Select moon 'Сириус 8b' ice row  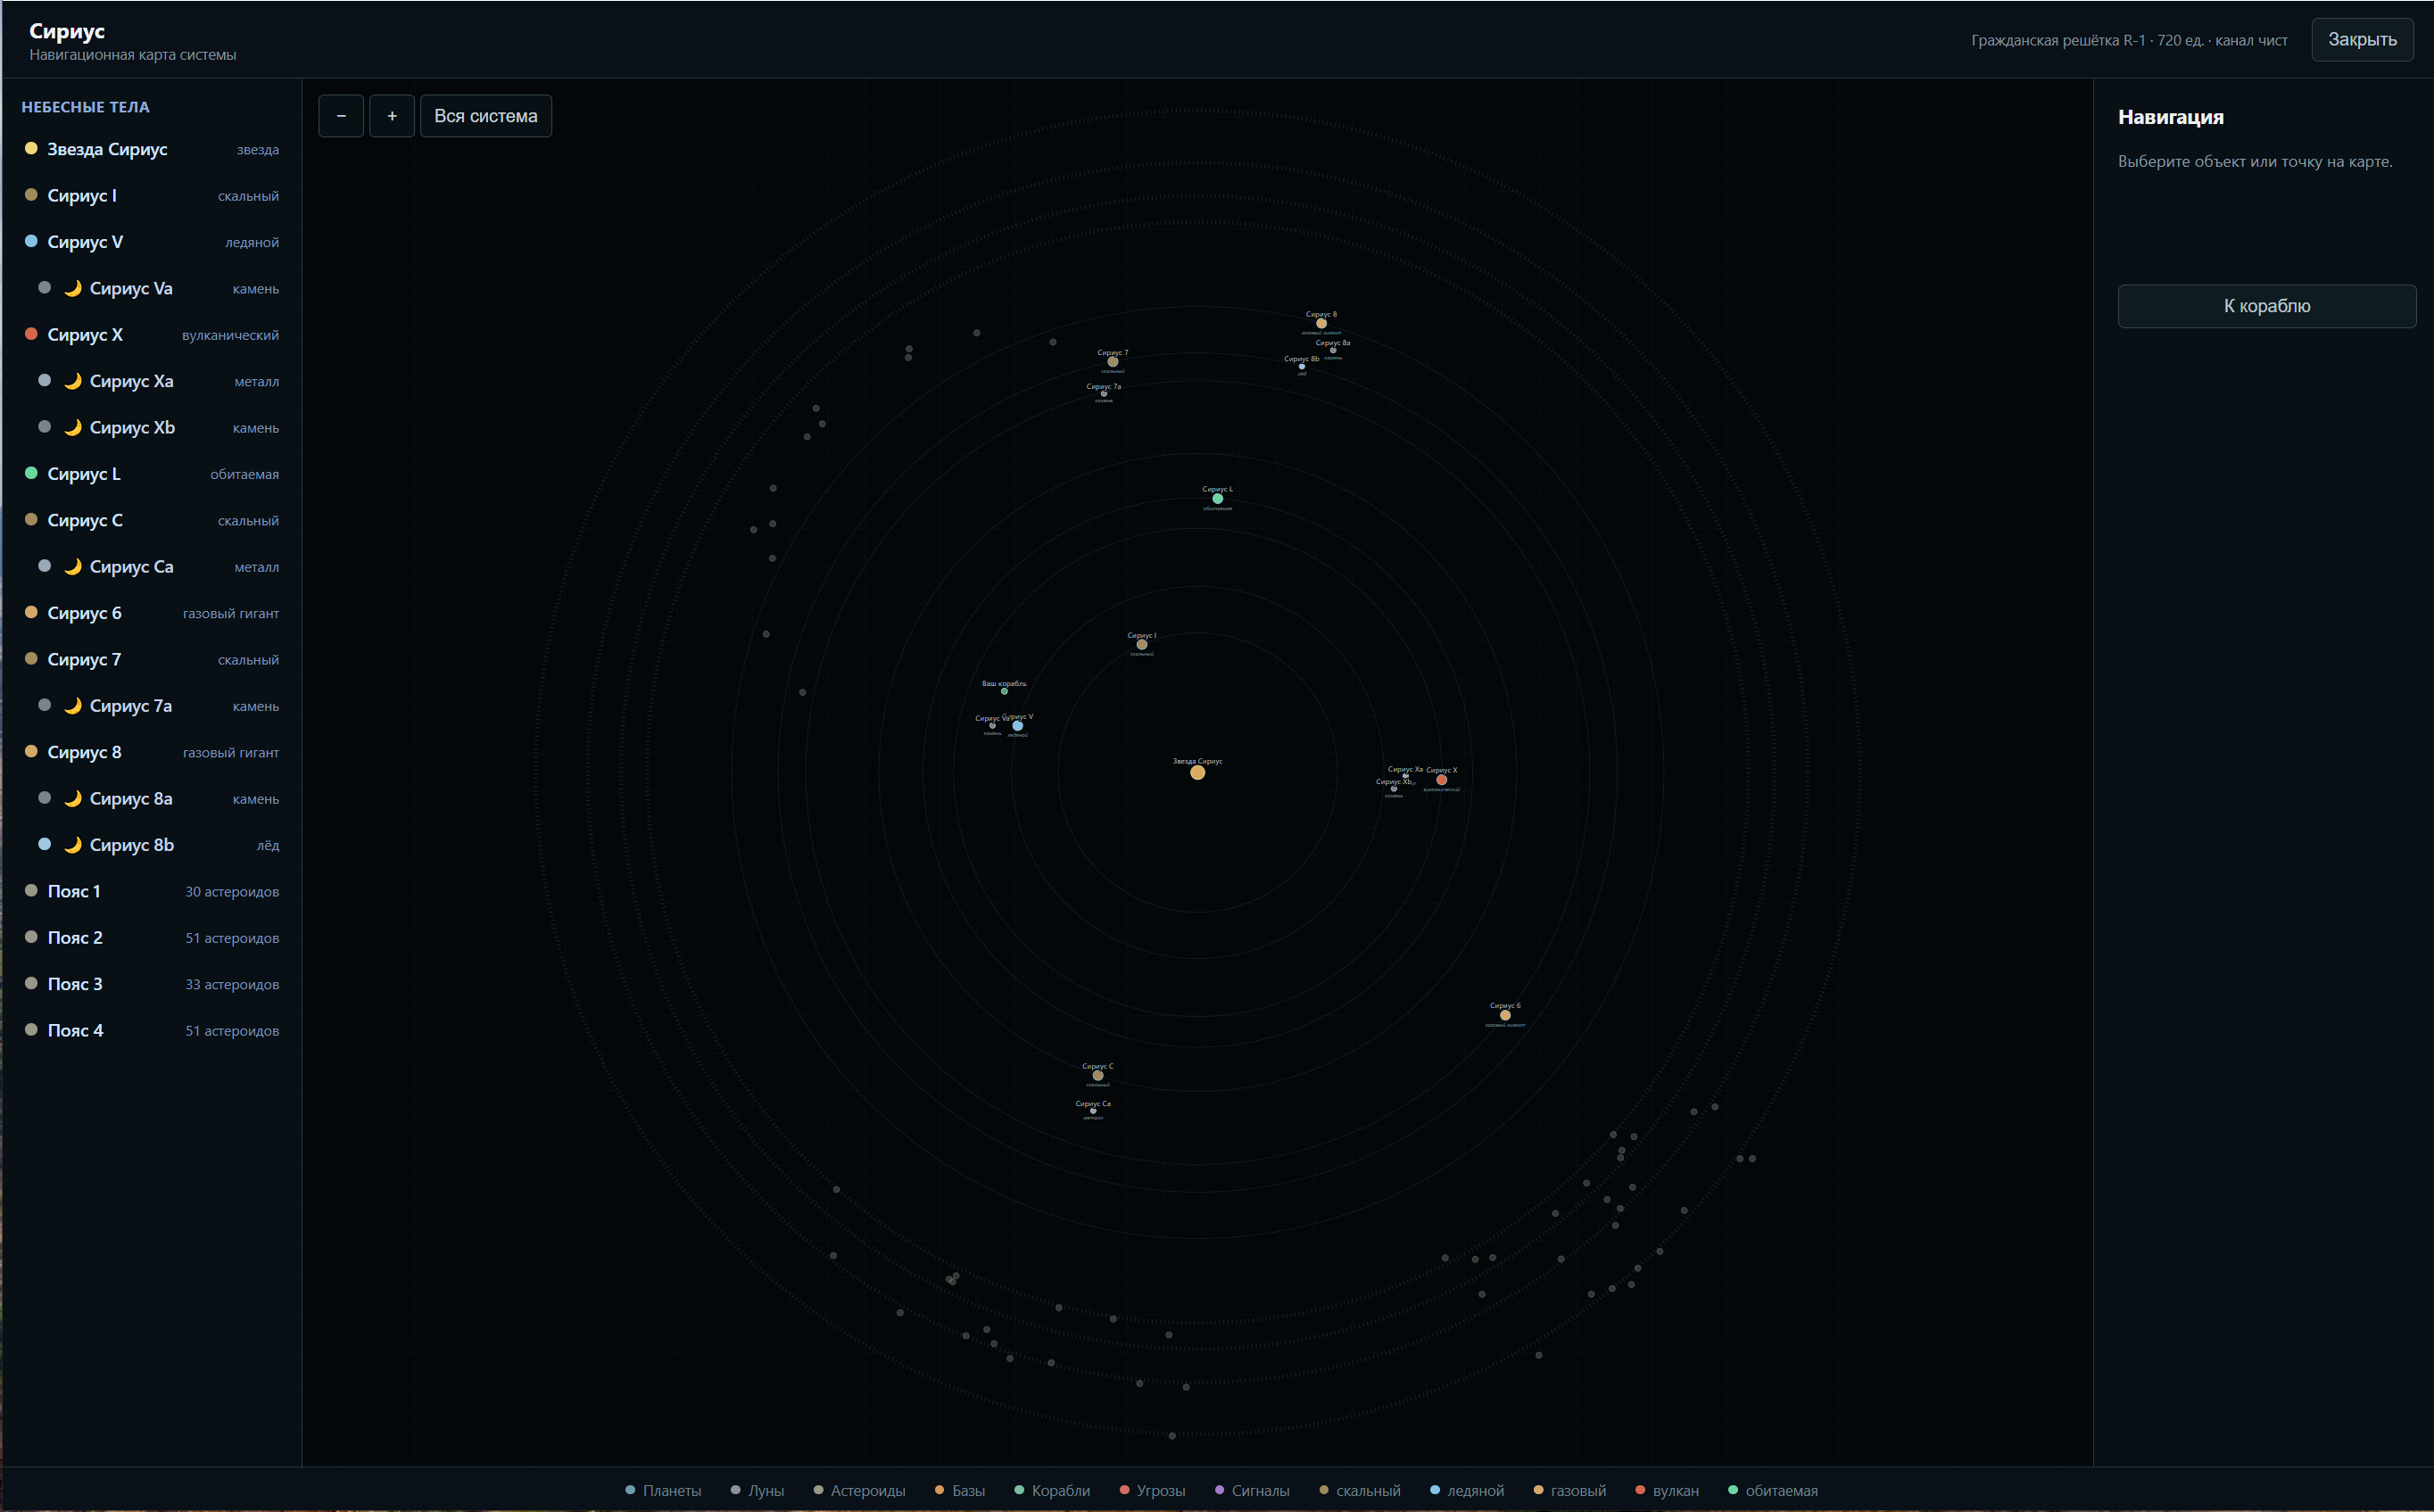point(152,845)
